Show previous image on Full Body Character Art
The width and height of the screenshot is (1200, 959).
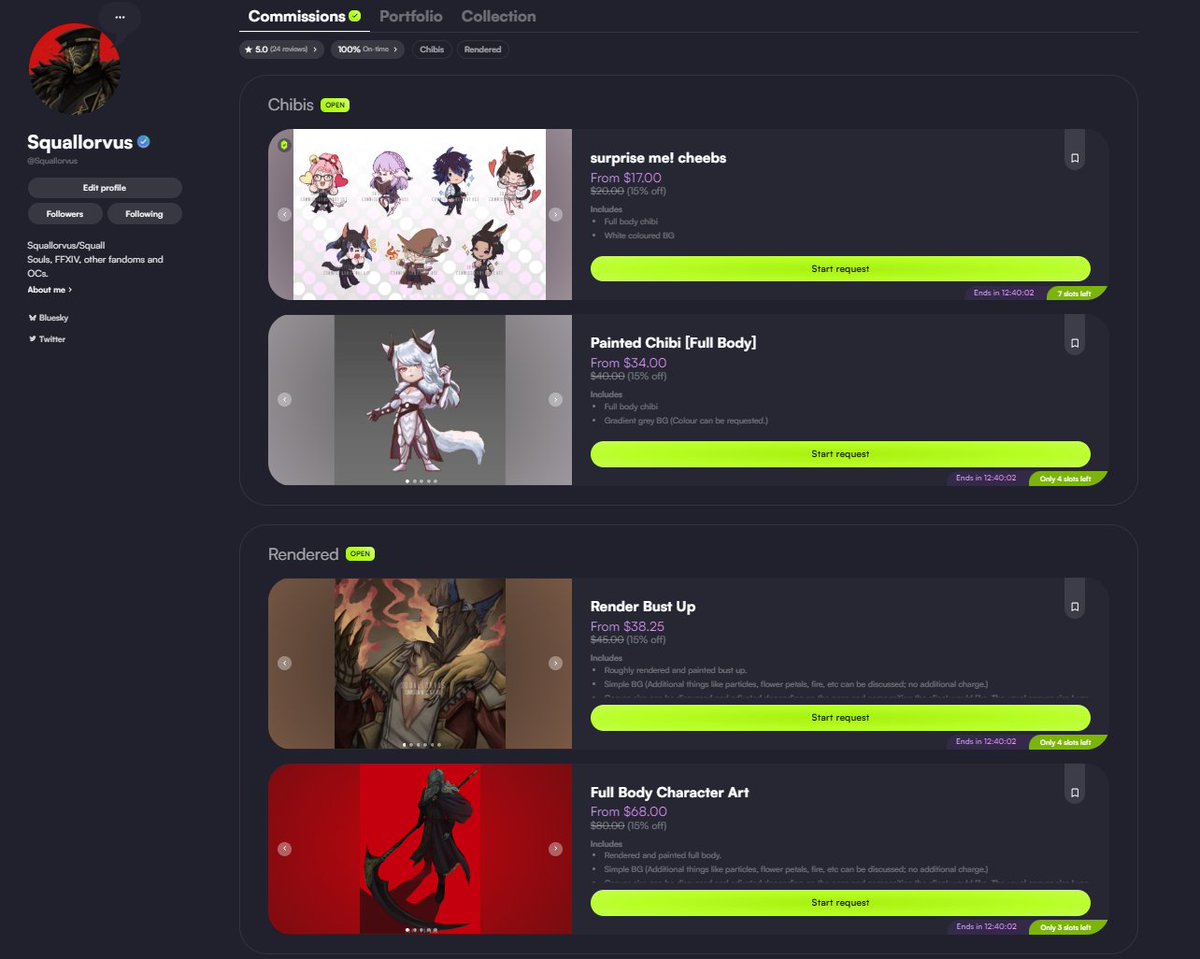285,849
